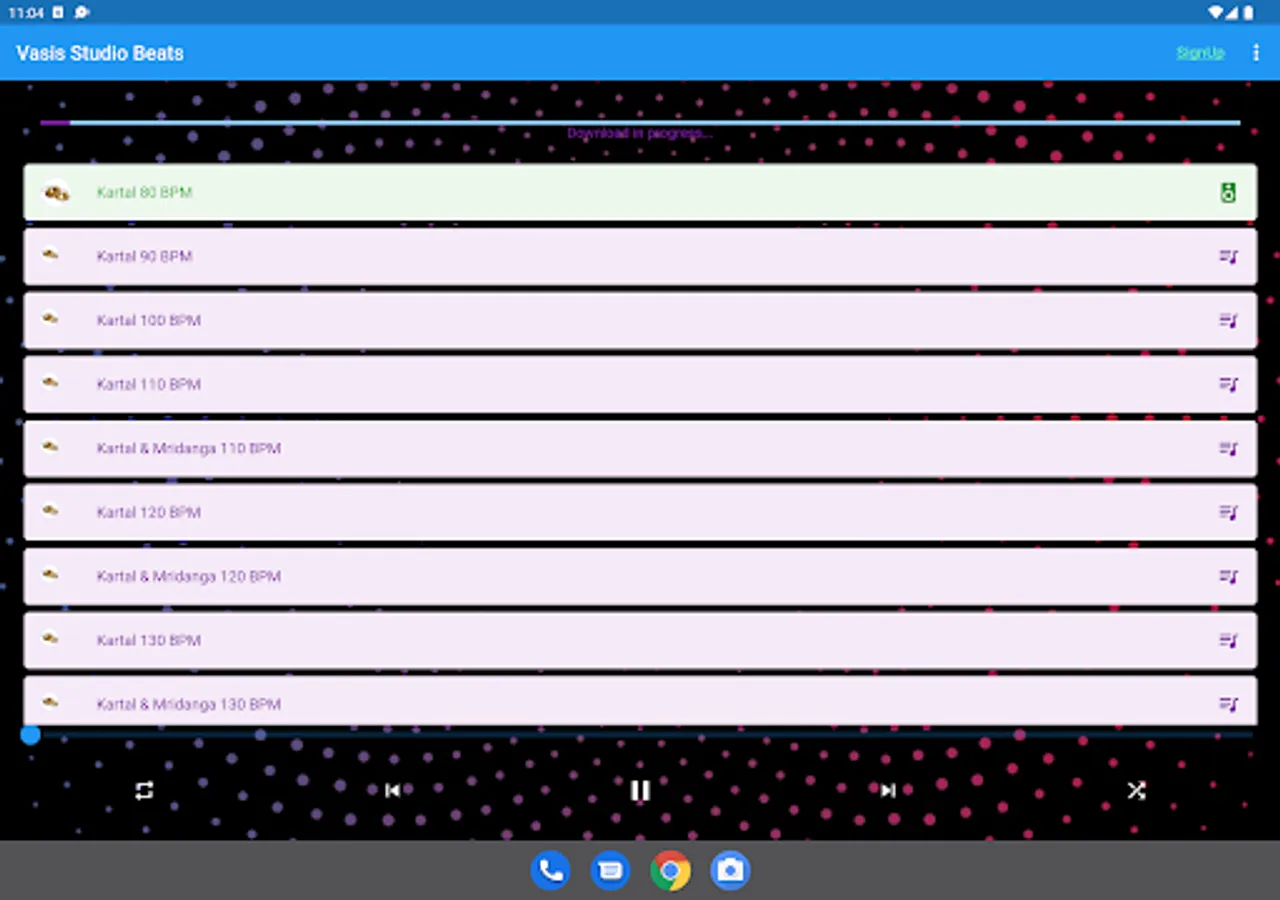Select the Kartal 100 BPM track
The image size is (1280, 900).
point(640,321)
